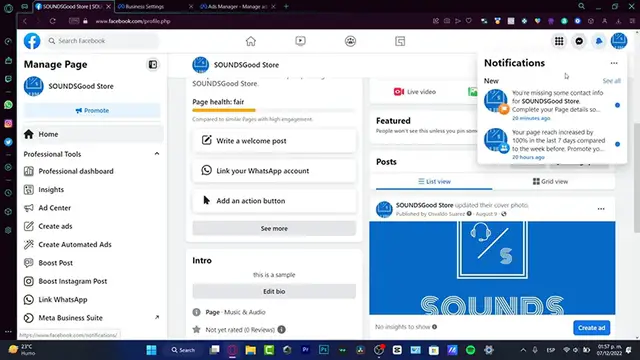Select the List view tab
Screen dimensions: 640x360
(x=434, y=182)
